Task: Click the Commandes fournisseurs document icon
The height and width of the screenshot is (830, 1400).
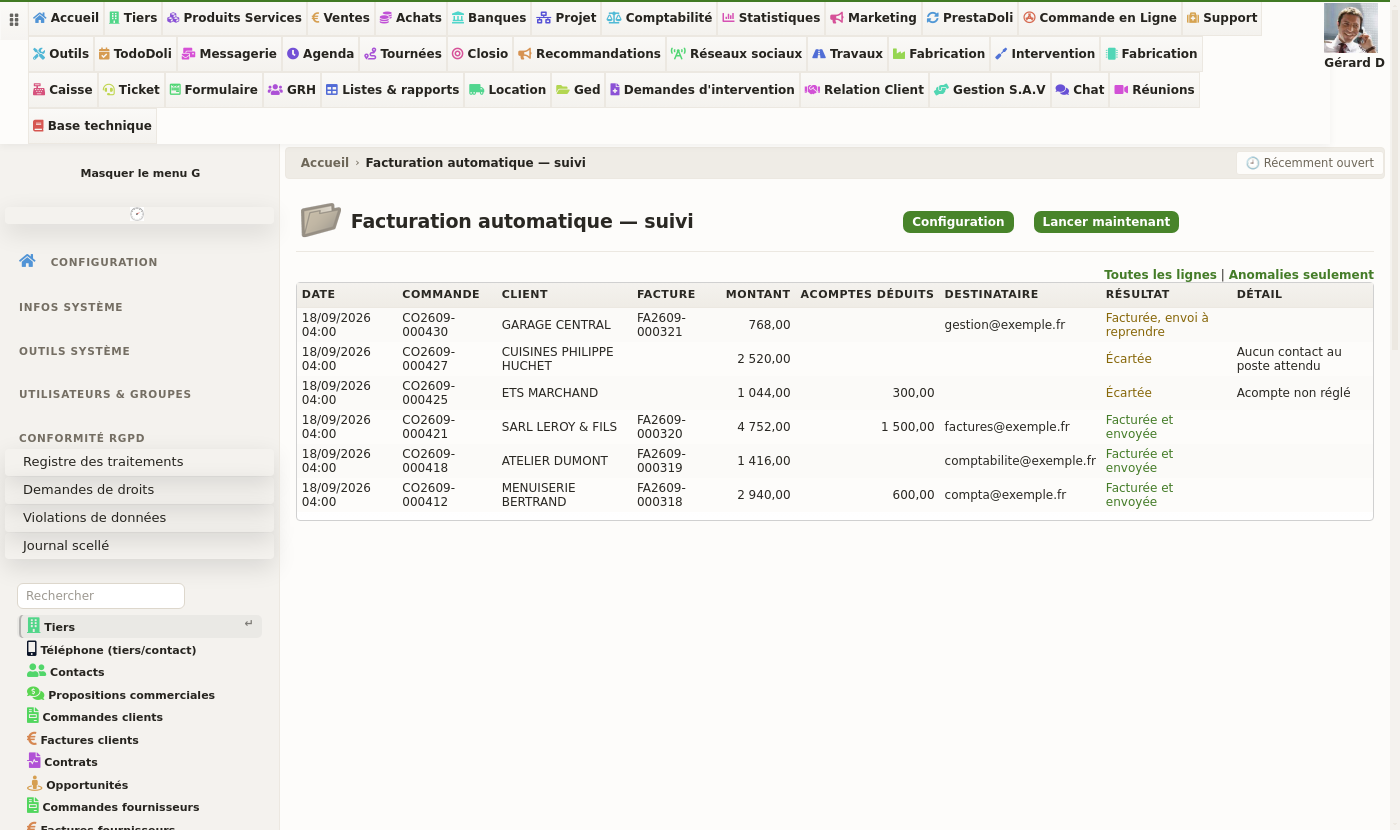Action: 33,806
